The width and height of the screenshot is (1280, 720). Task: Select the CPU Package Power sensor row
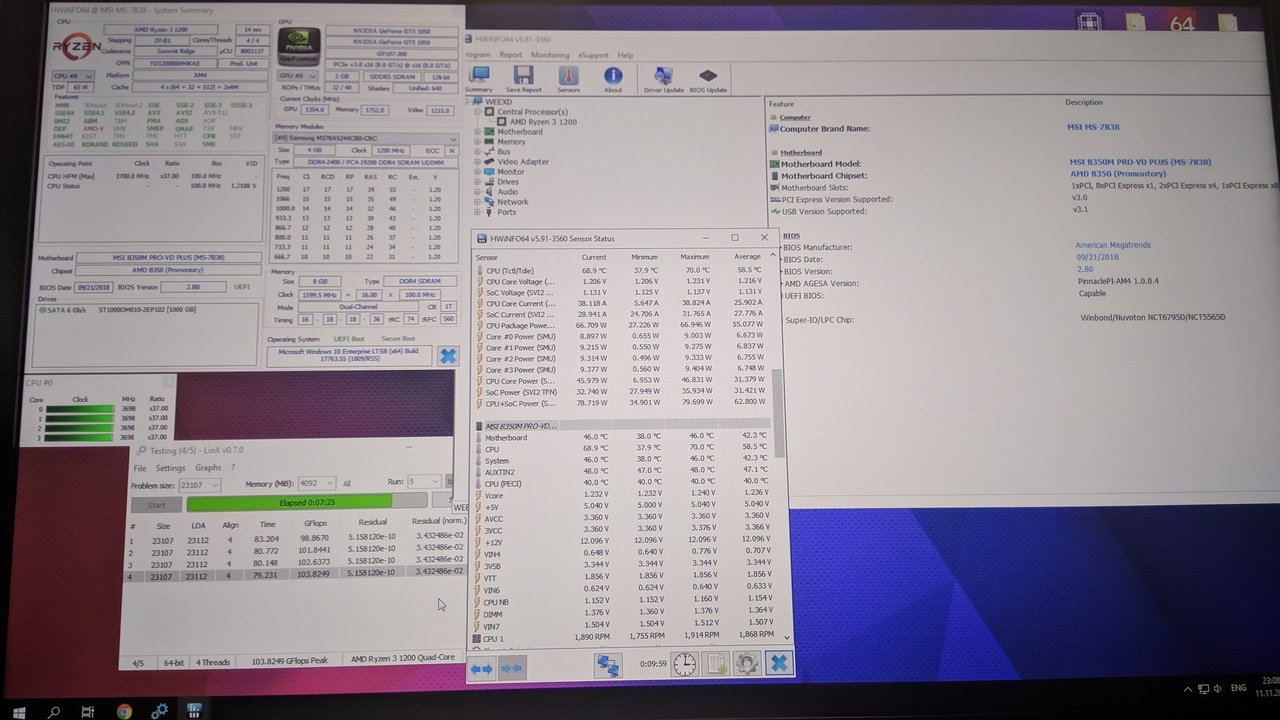click(621, 325)
